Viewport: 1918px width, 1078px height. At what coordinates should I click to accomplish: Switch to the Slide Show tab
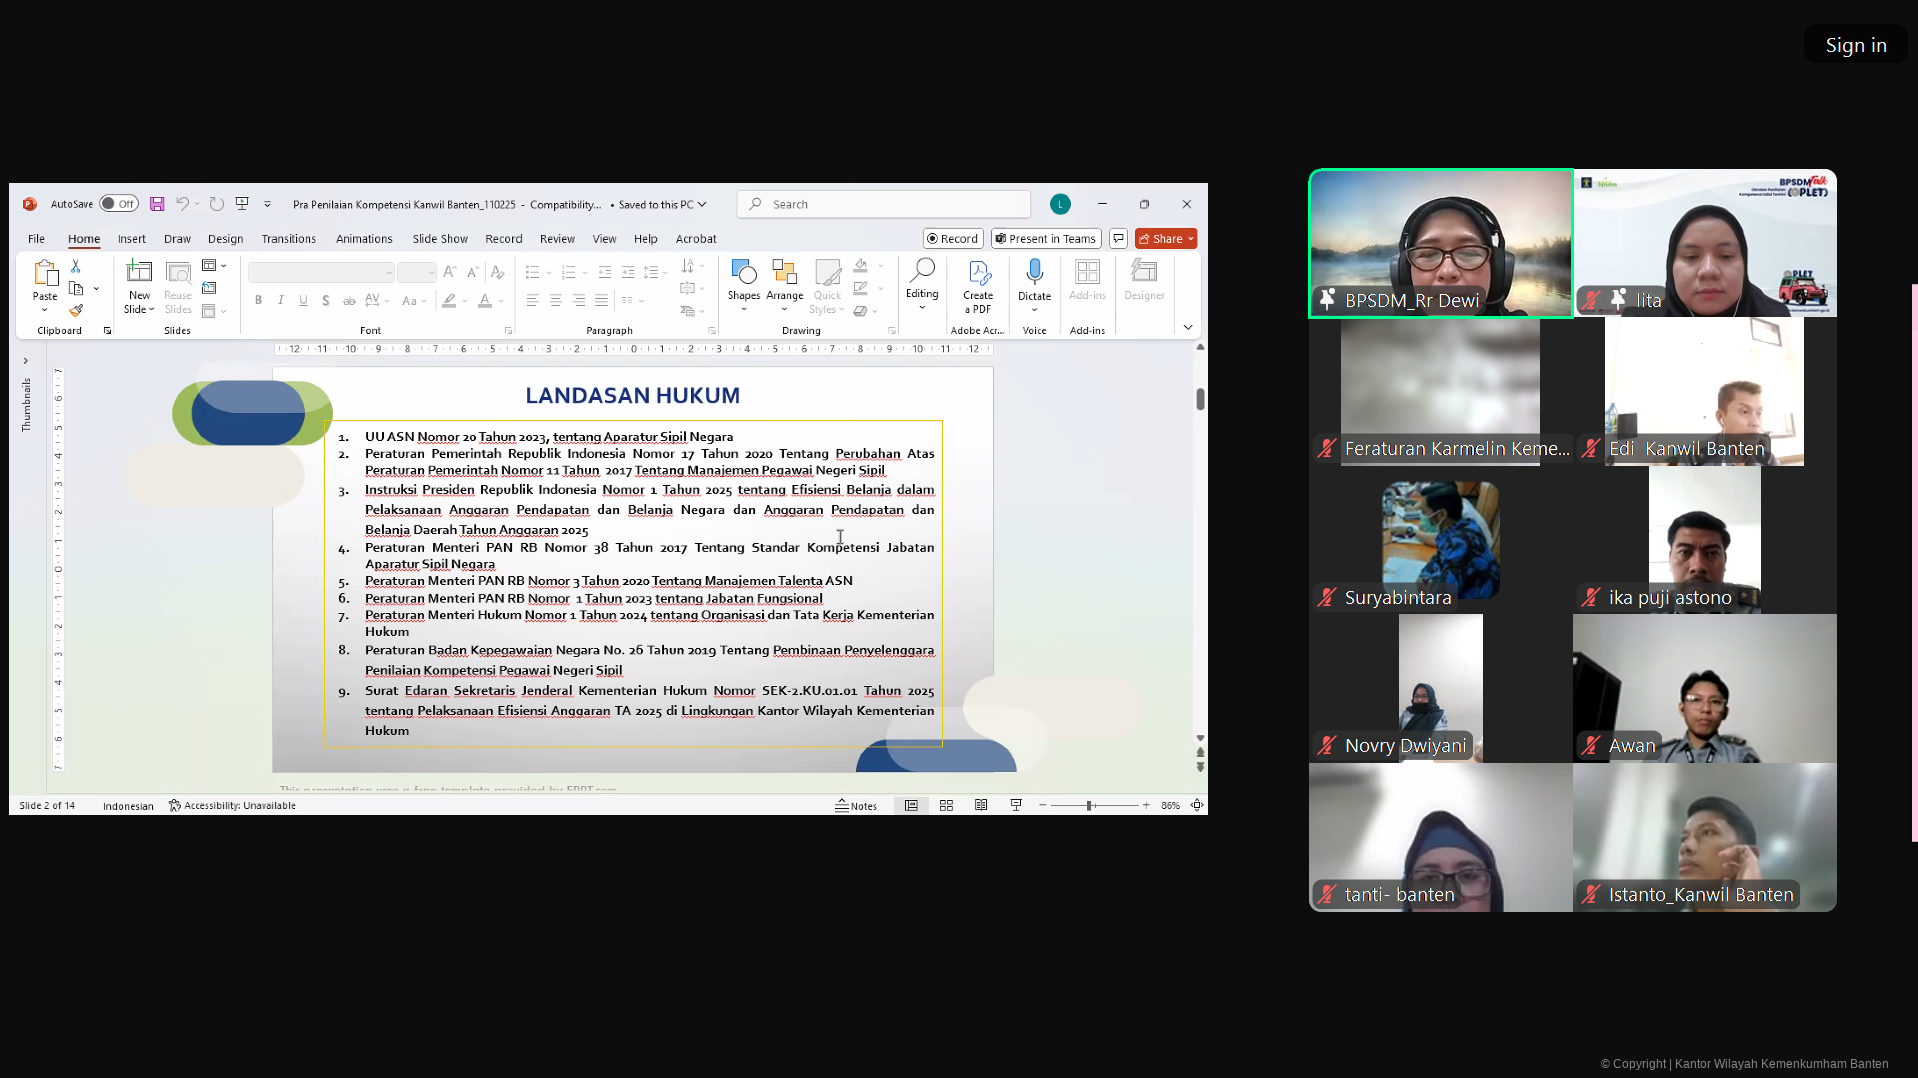pyautogui.click(x=440, y=239)
